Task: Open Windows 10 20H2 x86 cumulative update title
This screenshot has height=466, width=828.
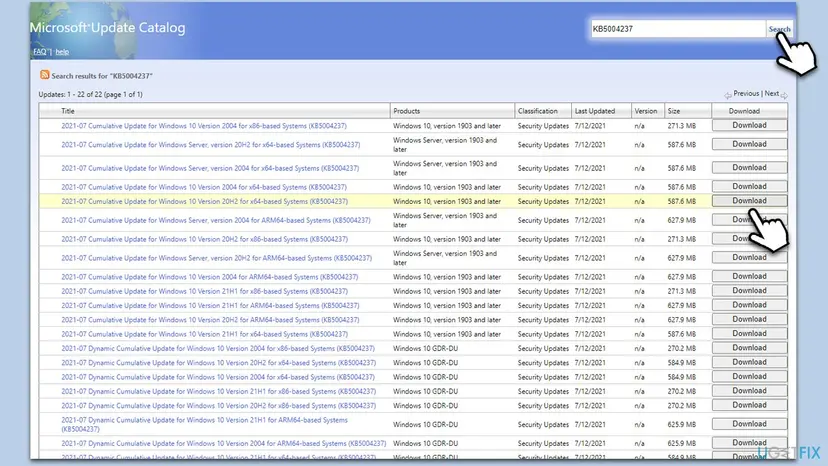Action: 204,239
